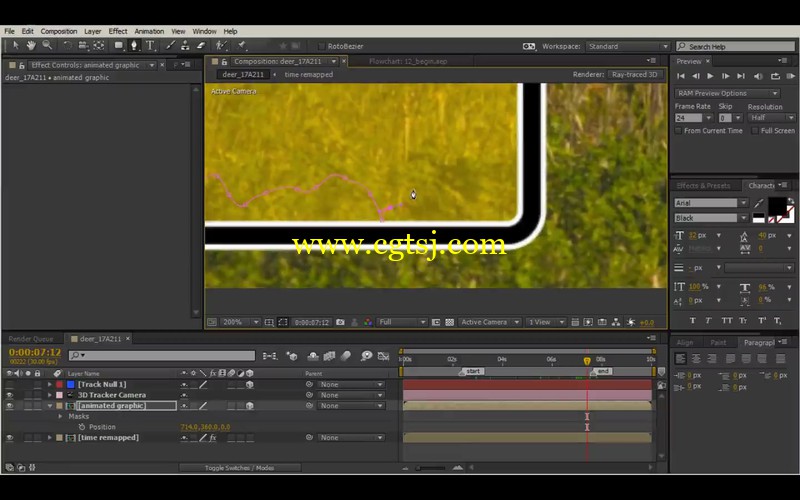Expand the 3D Tracker Camera layer
Image resolution: width=800 pixels, height=500 pixels.
49,395
